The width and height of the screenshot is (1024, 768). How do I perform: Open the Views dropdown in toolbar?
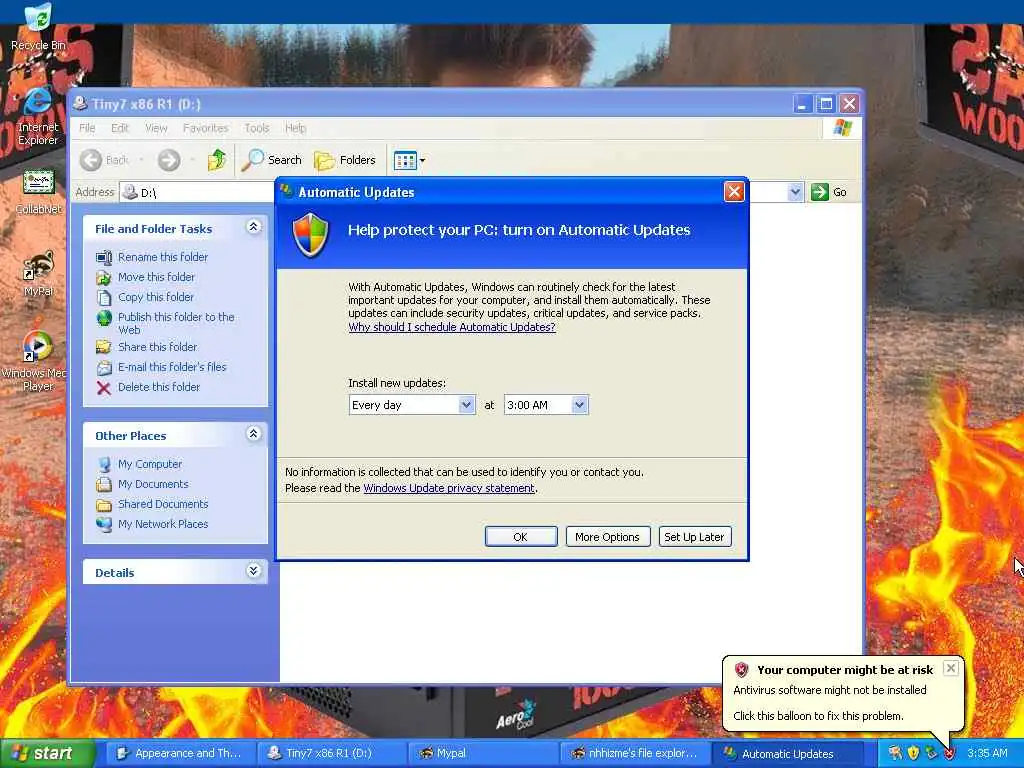pos(409,160)
